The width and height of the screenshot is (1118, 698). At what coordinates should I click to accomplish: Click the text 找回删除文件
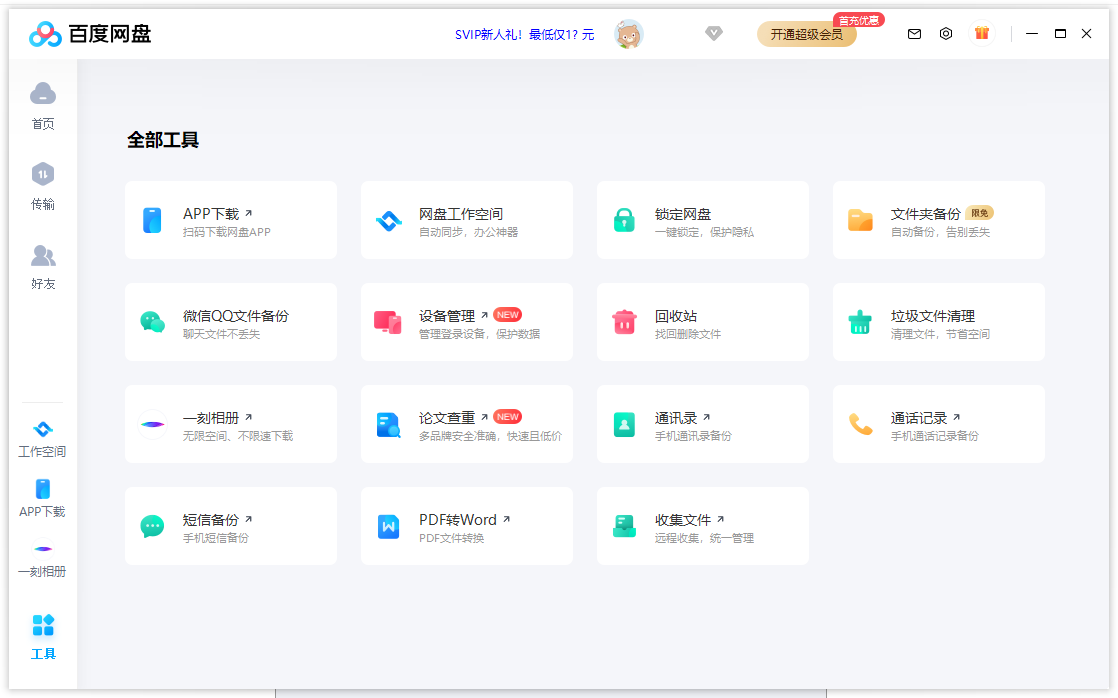coord(688,334)
